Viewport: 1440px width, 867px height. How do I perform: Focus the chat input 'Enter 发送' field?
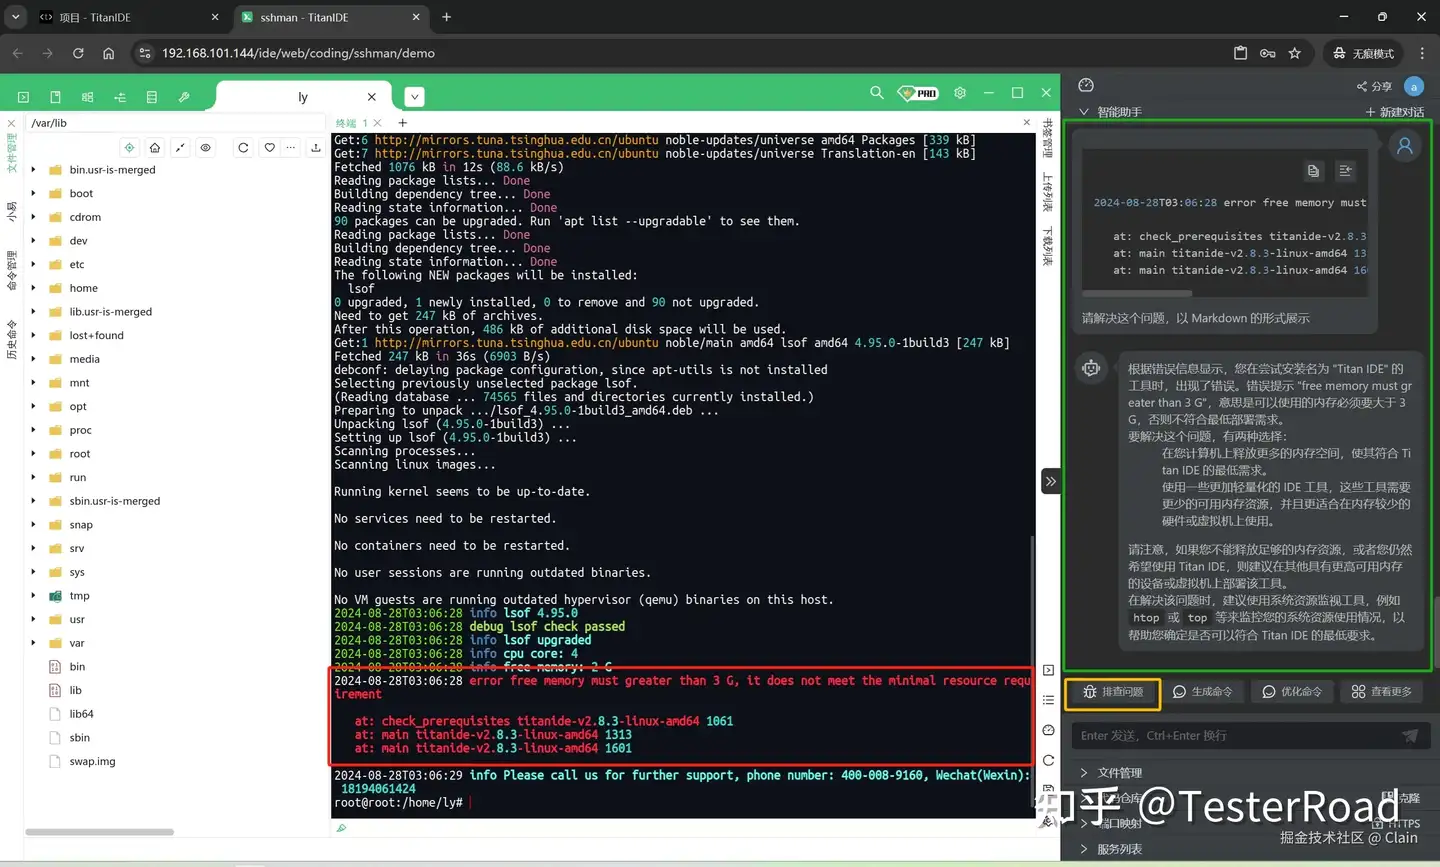tap(1235, 736)
